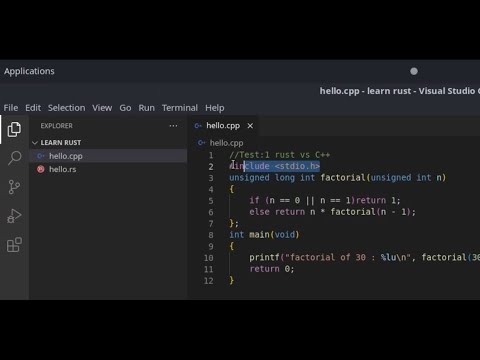
Task: Click C++ file icon beside hello.cpp in explorer
Action: 41,156
